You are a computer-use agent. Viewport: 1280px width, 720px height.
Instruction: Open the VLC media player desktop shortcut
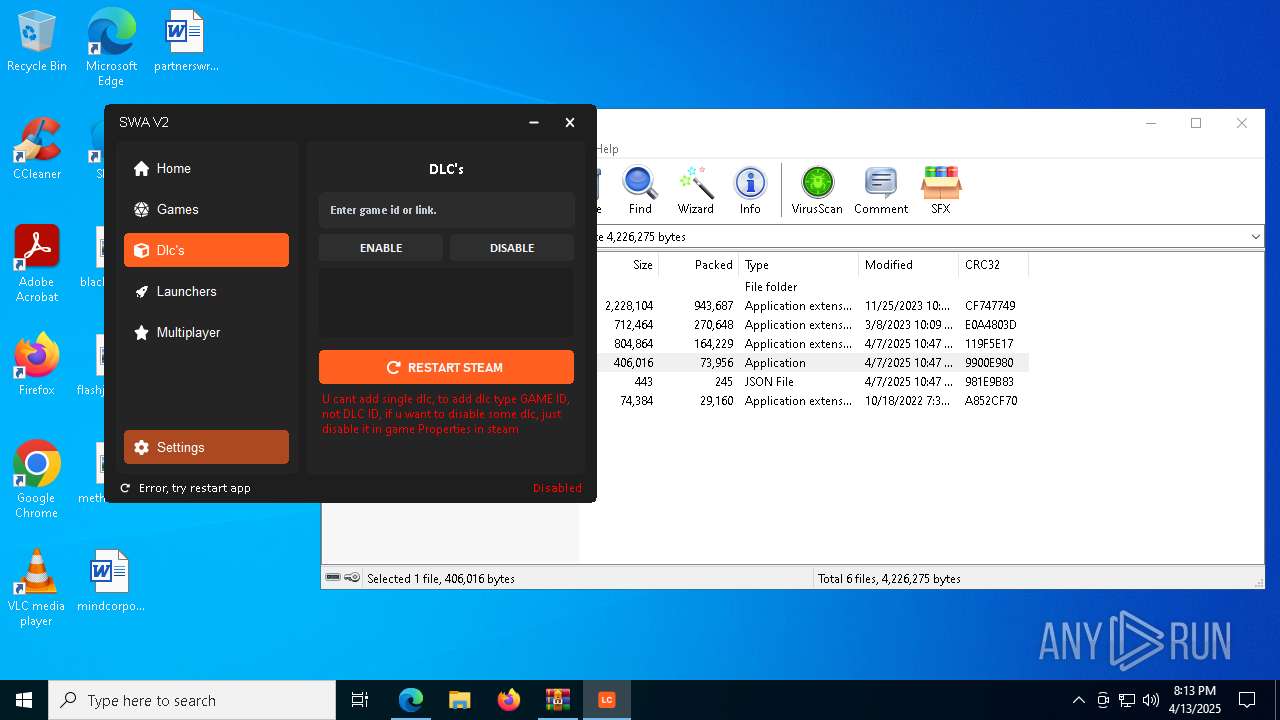click(37, 587)
